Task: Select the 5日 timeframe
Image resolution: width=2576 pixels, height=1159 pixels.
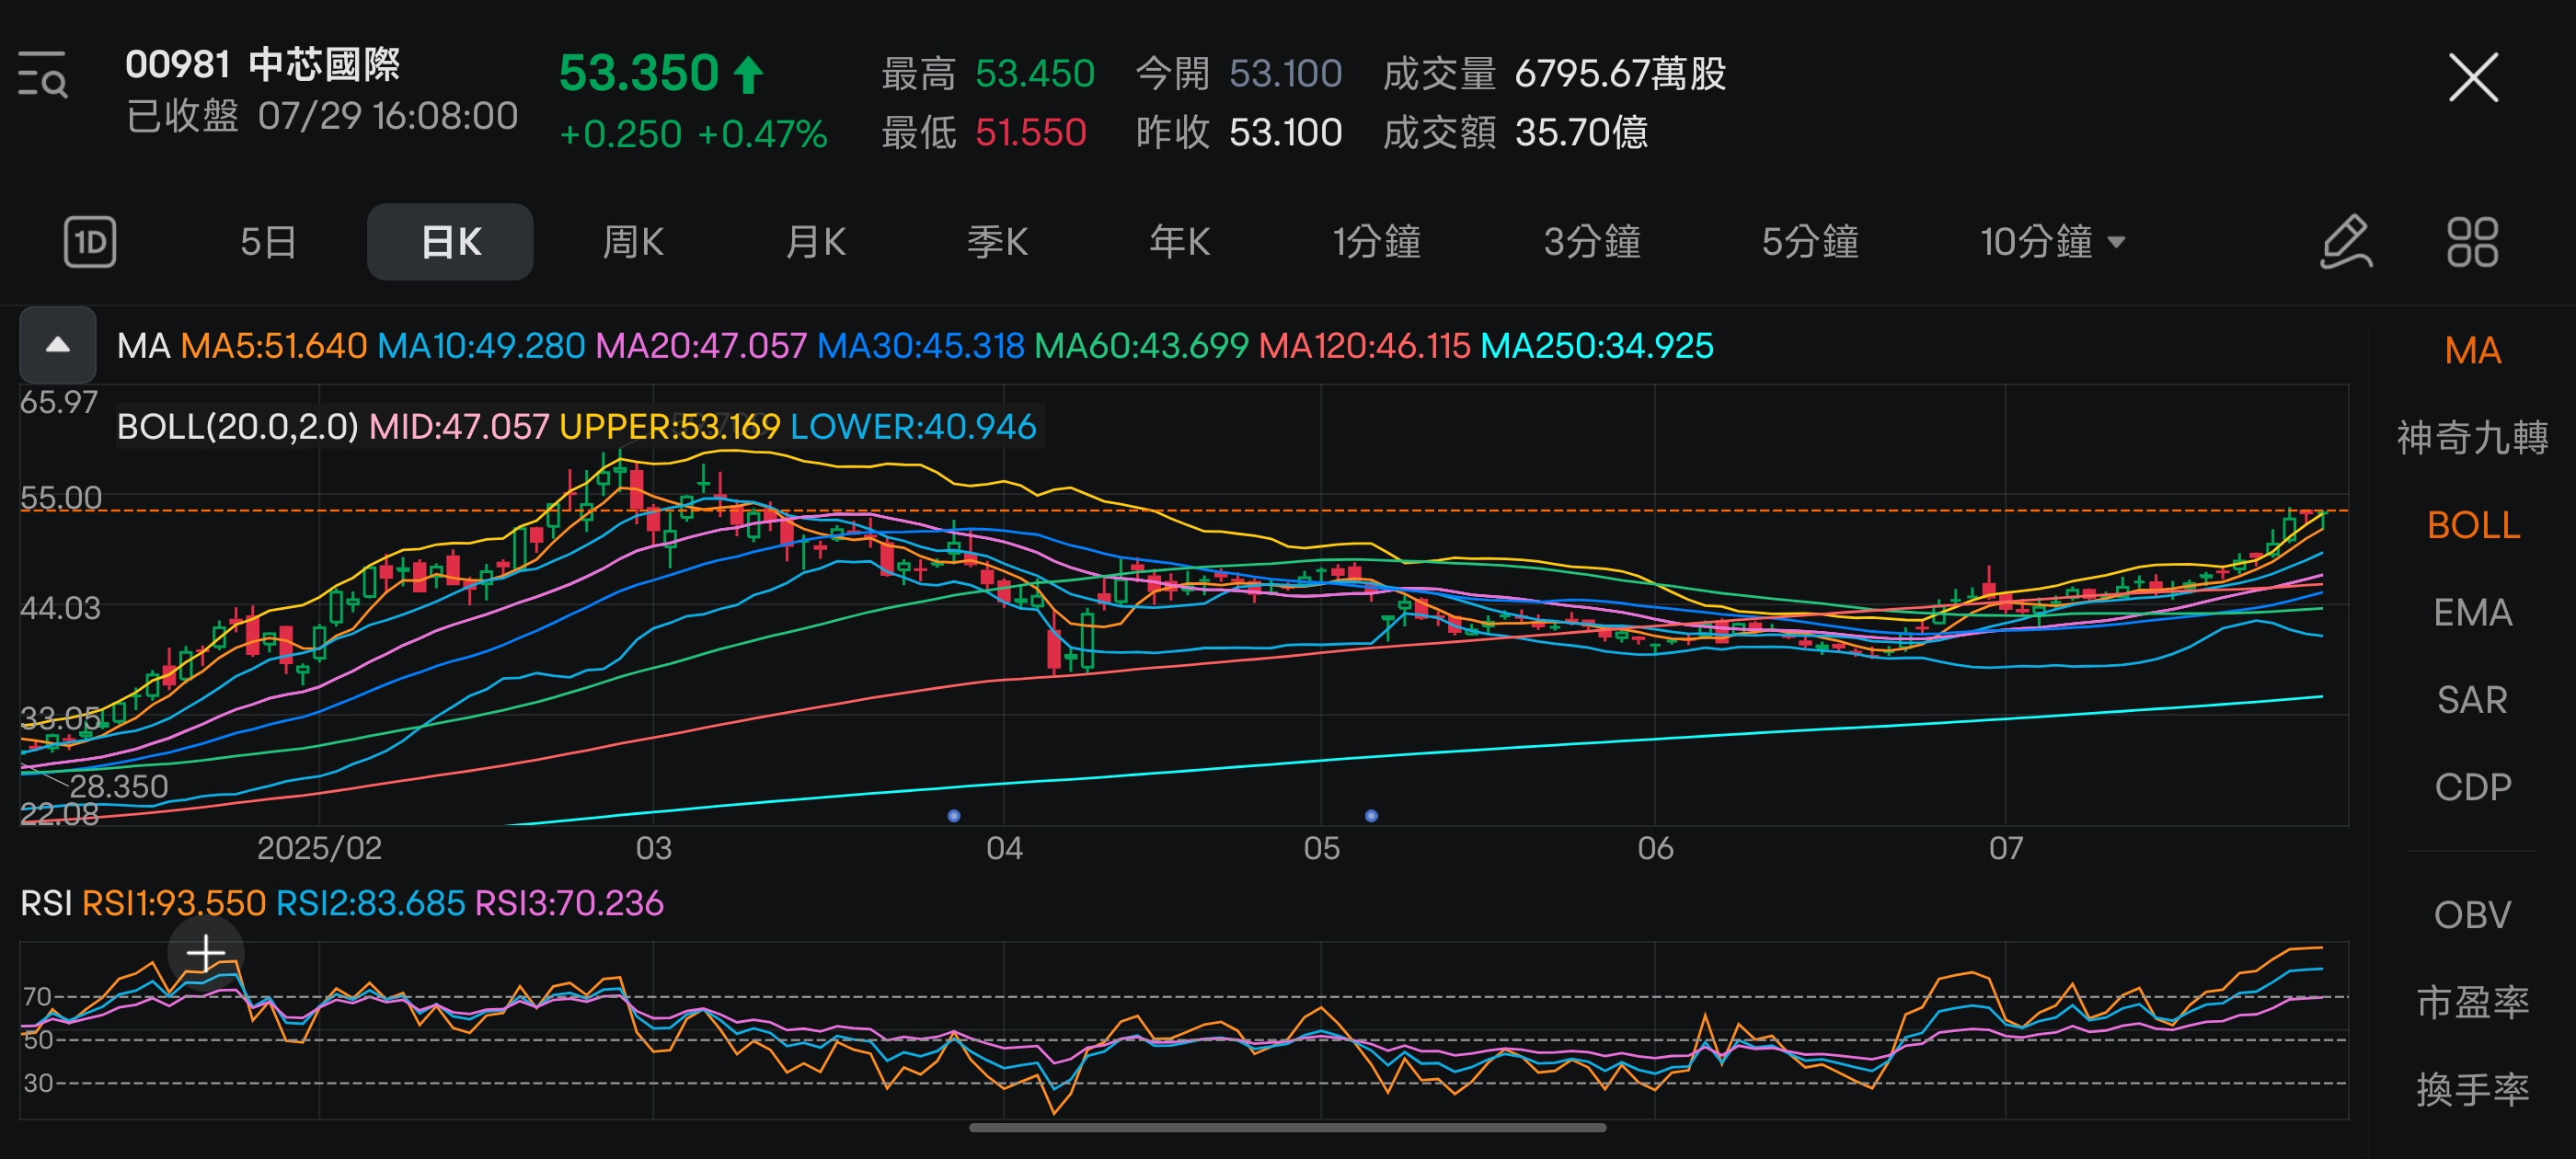Action: pyautogui.click(x=266, y=241)
